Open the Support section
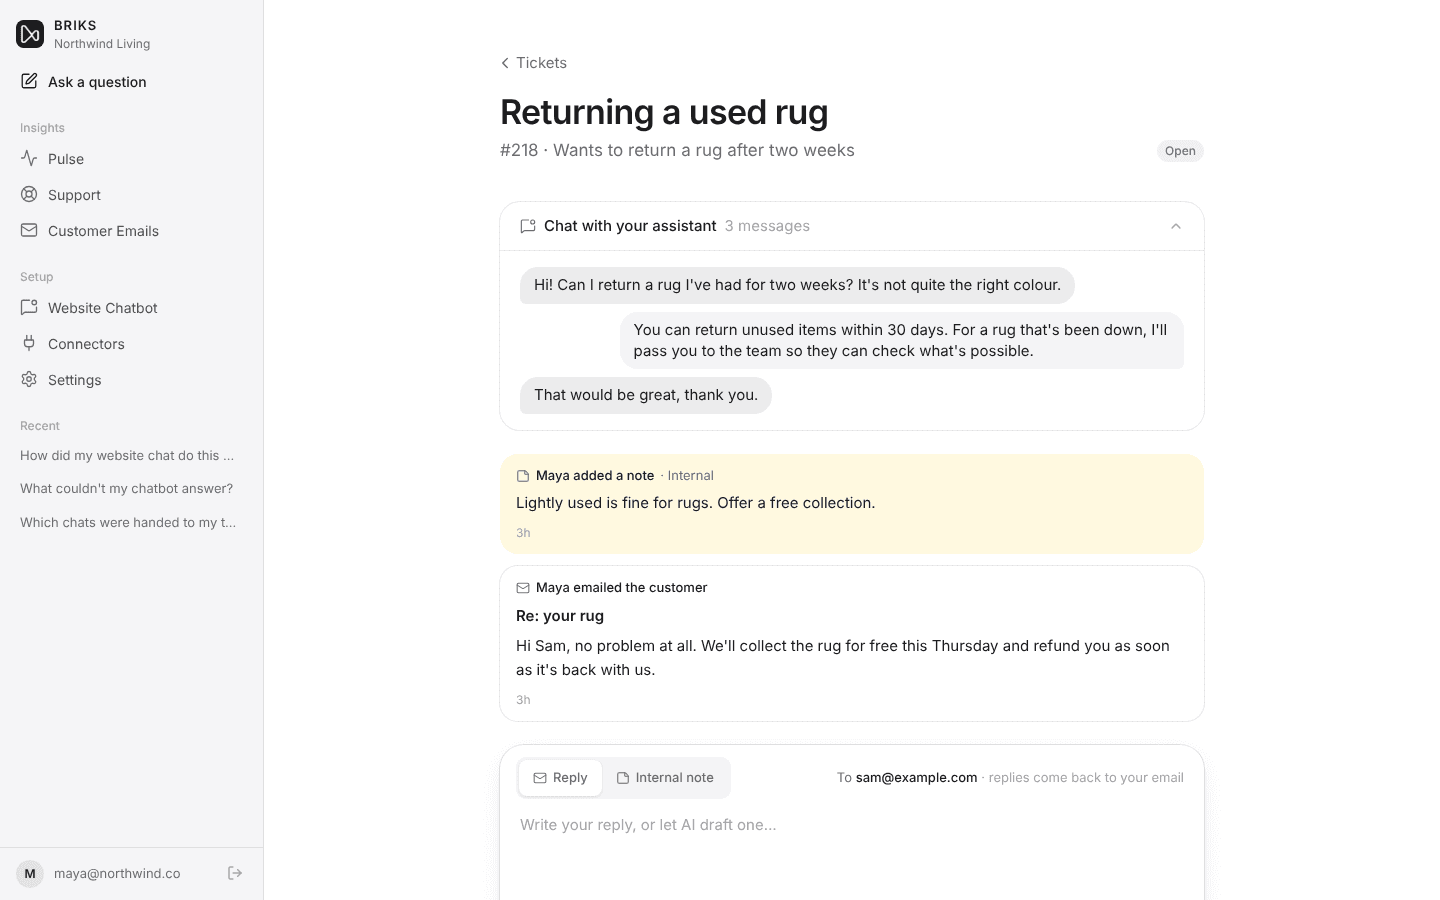The width and height of the screenshot is (1440, 900). pos(132,194)
